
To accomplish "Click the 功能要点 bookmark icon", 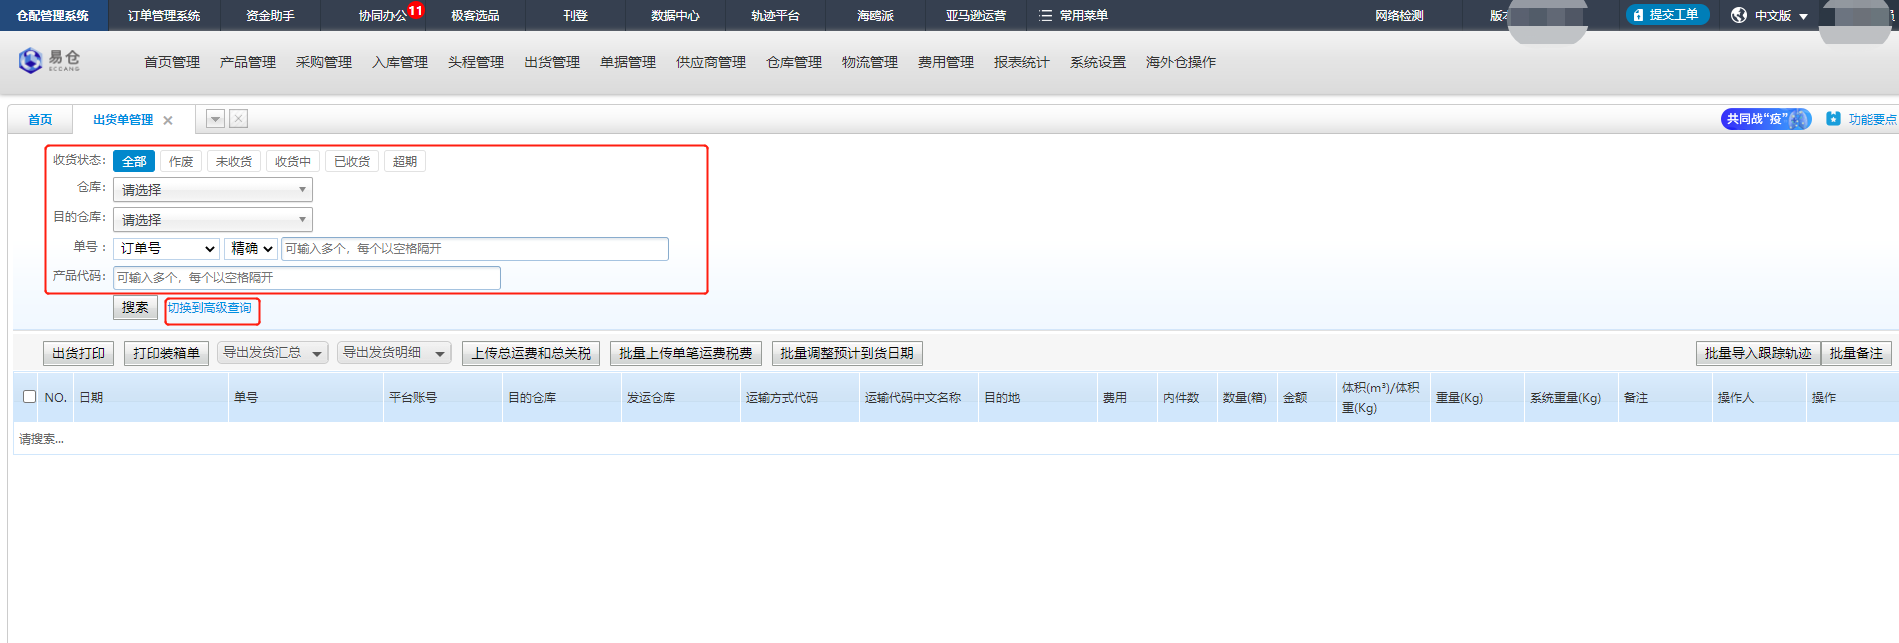I will coord(1833,119).
